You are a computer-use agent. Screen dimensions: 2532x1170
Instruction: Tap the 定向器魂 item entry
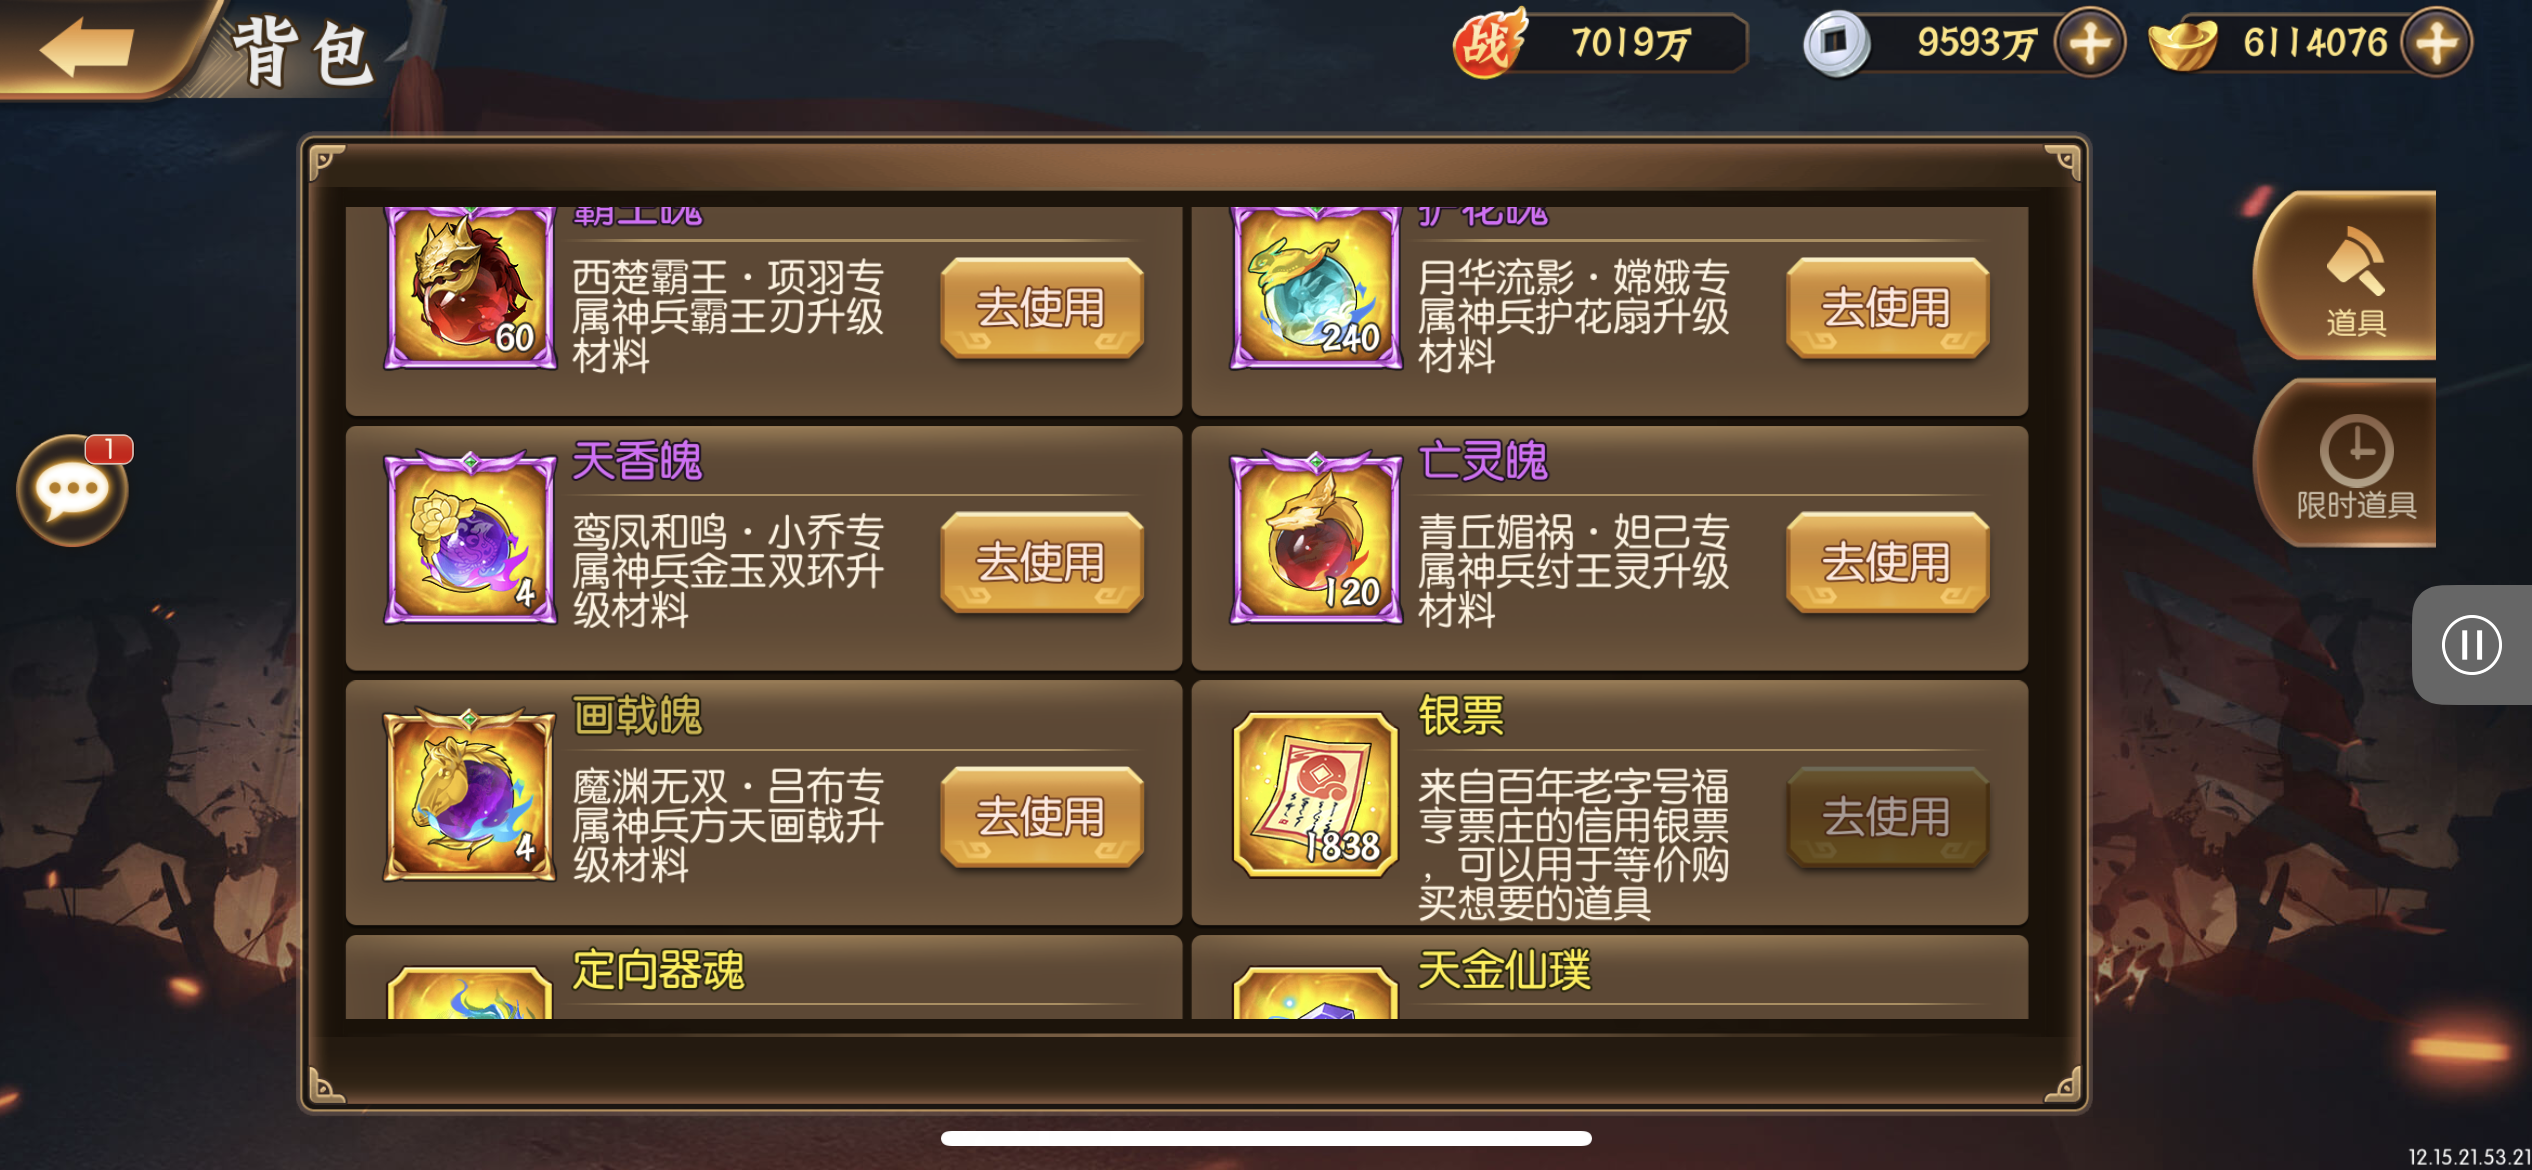click(764, 978)
